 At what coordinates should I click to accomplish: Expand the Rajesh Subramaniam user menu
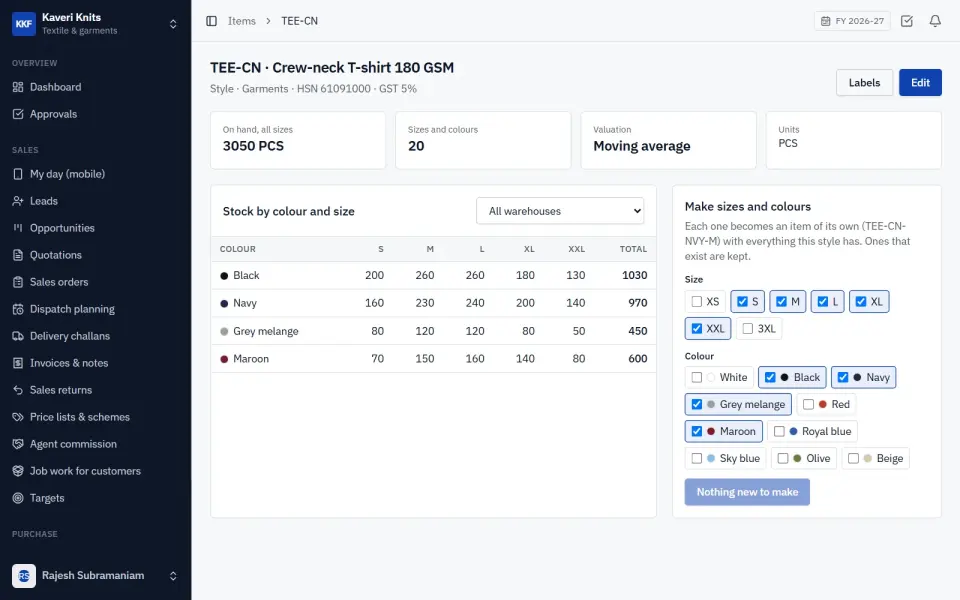(x=173, y=576)
